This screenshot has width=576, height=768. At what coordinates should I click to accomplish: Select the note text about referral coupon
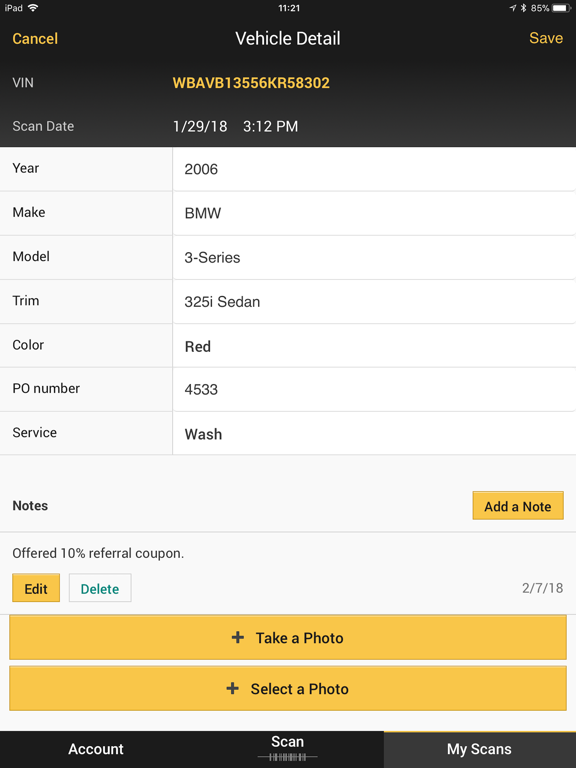coord(98,553)
